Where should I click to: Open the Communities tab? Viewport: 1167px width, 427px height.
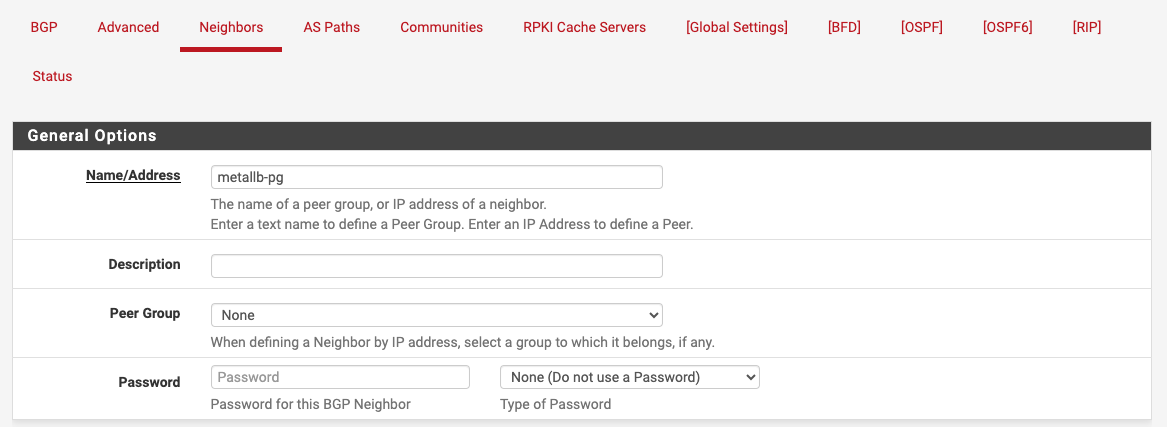coord(441,27)
